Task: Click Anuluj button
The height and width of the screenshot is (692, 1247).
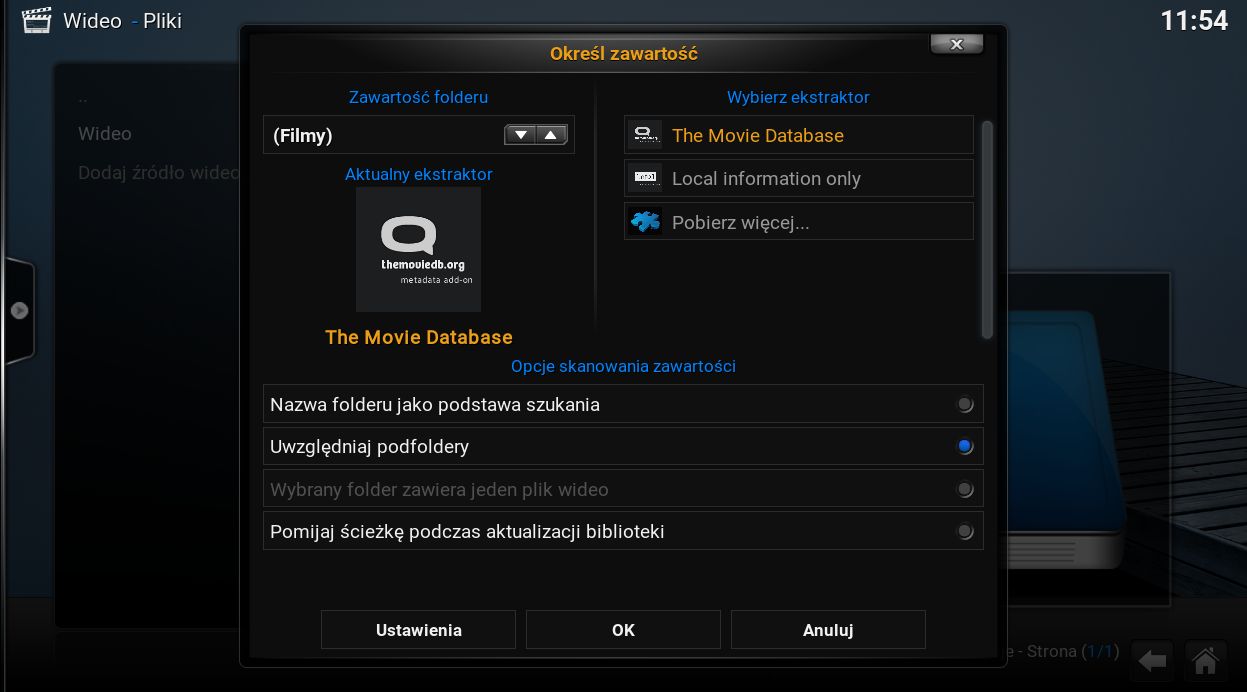Action: (x=828, y=630)
